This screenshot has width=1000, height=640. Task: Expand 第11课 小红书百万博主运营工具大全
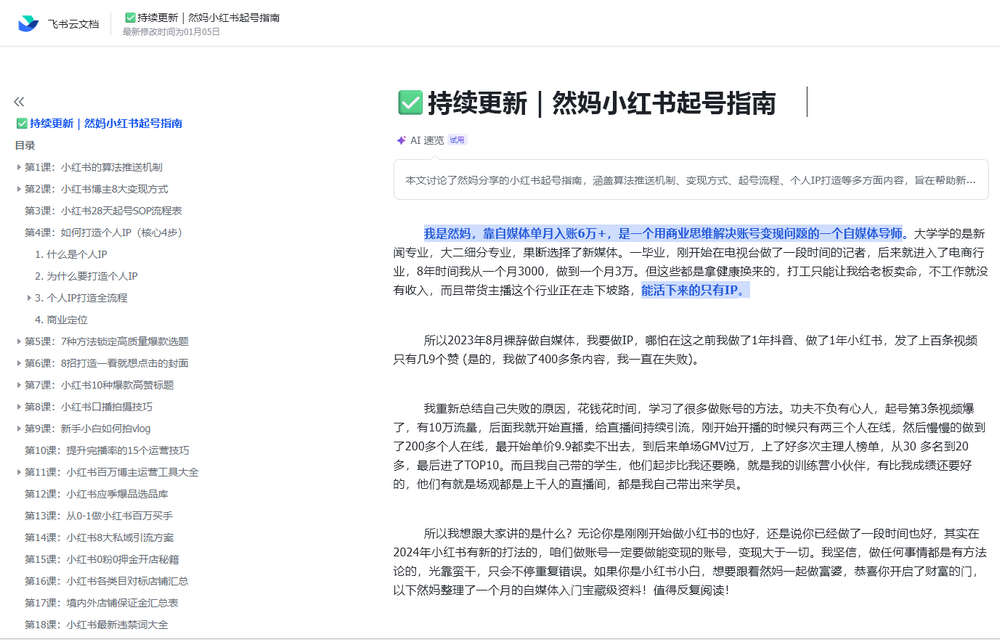(x=19, y=472)
